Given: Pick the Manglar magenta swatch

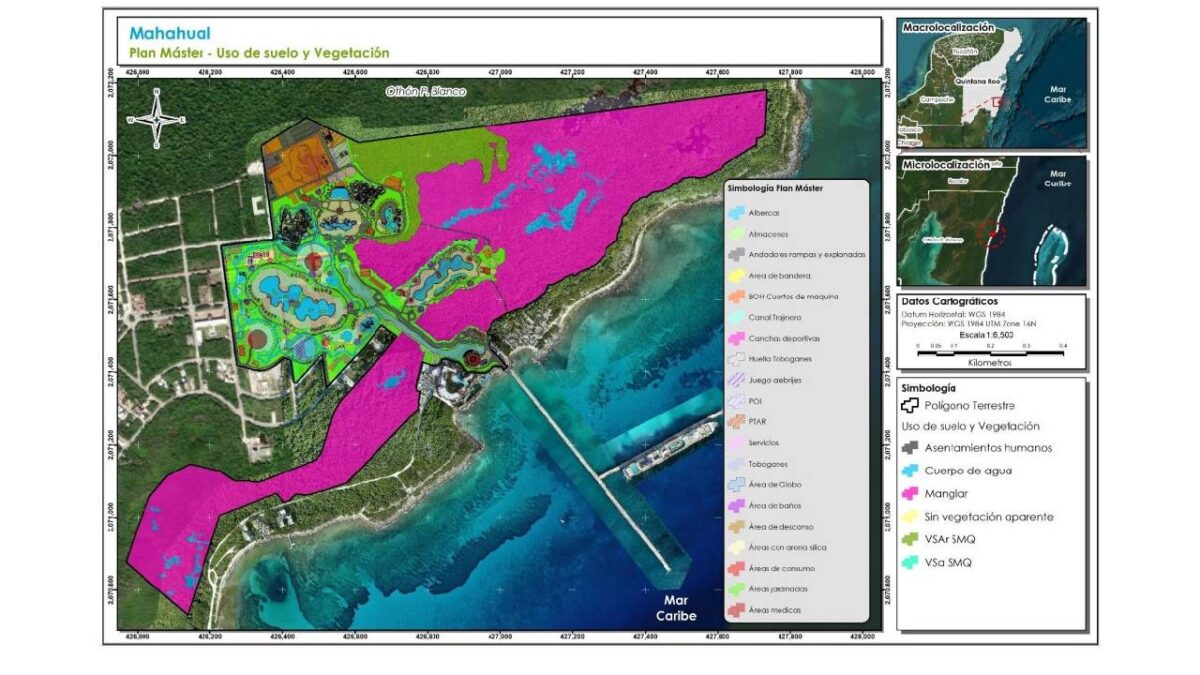Looking at the screenshot, I should 910,494.
